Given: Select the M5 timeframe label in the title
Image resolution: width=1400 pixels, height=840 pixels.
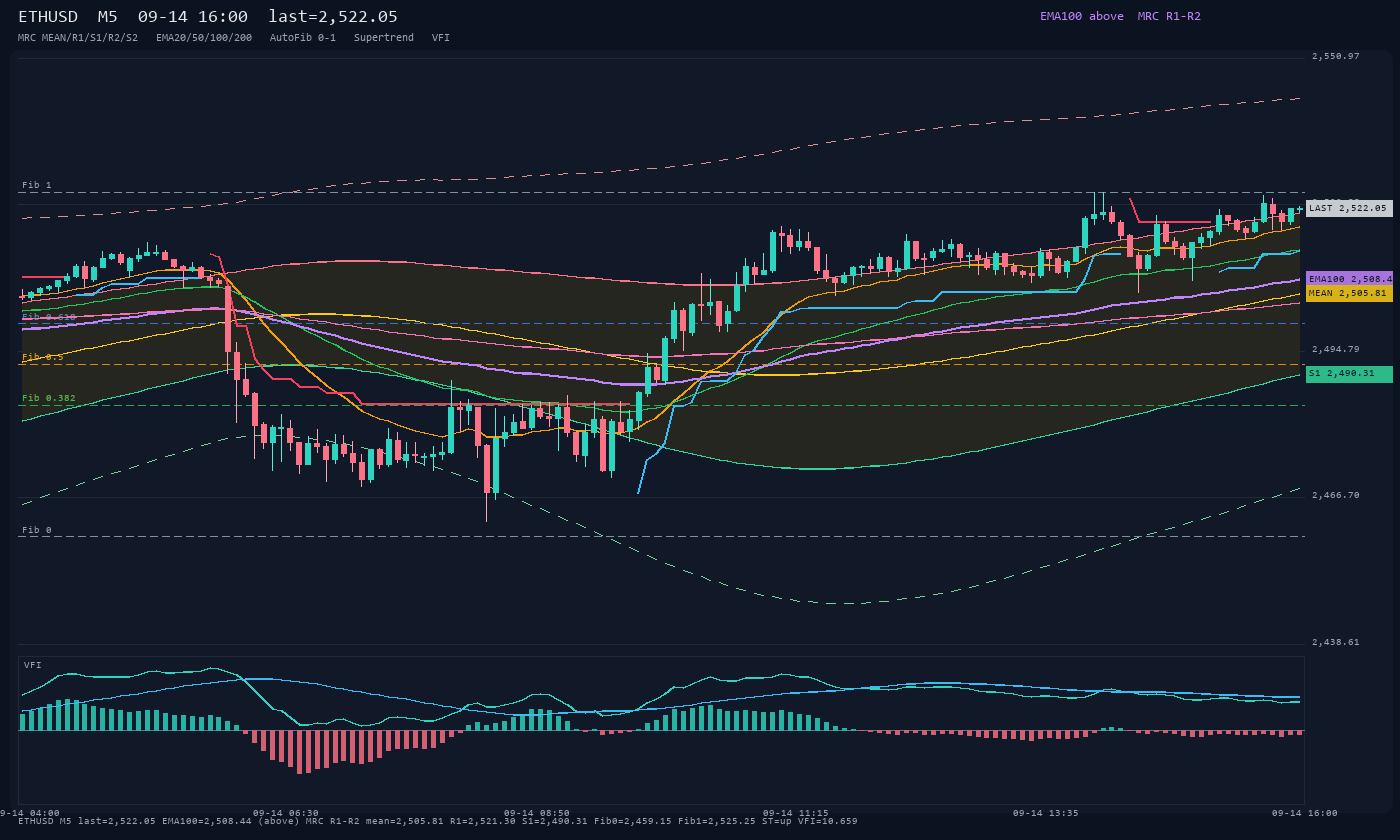Looking at the screenshot, I should 108,16.
